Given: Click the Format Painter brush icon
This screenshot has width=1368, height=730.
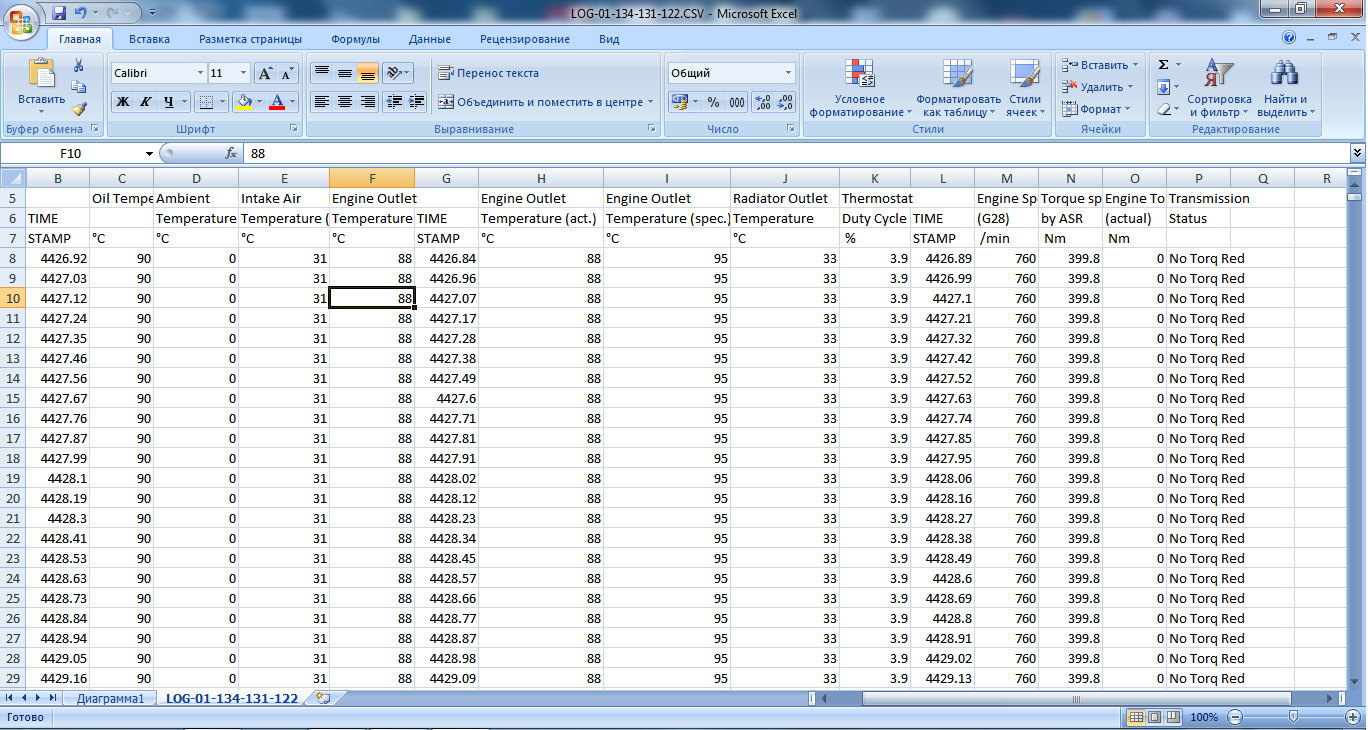Looking at the screenshot, I should [x=79, y=109].
